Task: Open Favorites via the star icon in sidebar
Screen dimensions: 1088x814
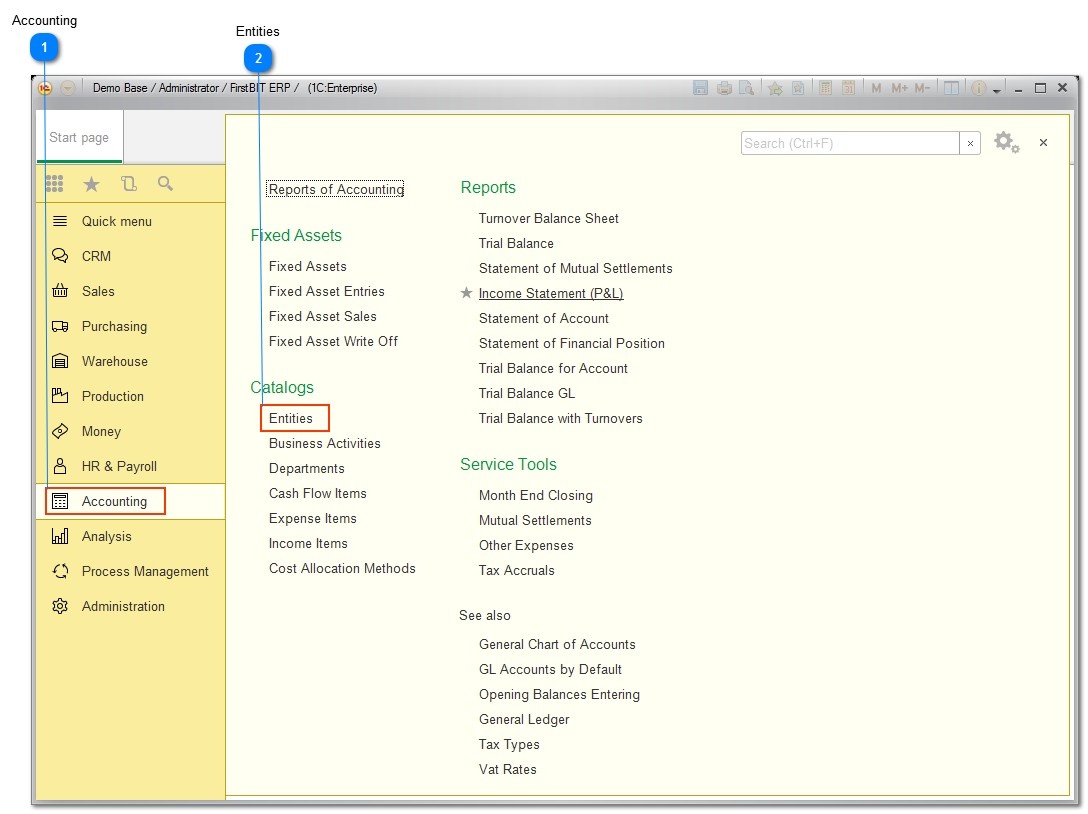Action: pyautogui.click(x=91, y=184)
